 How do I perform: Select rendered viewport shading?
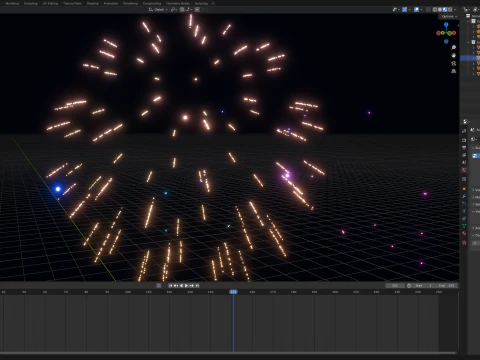tap(450, 9)
